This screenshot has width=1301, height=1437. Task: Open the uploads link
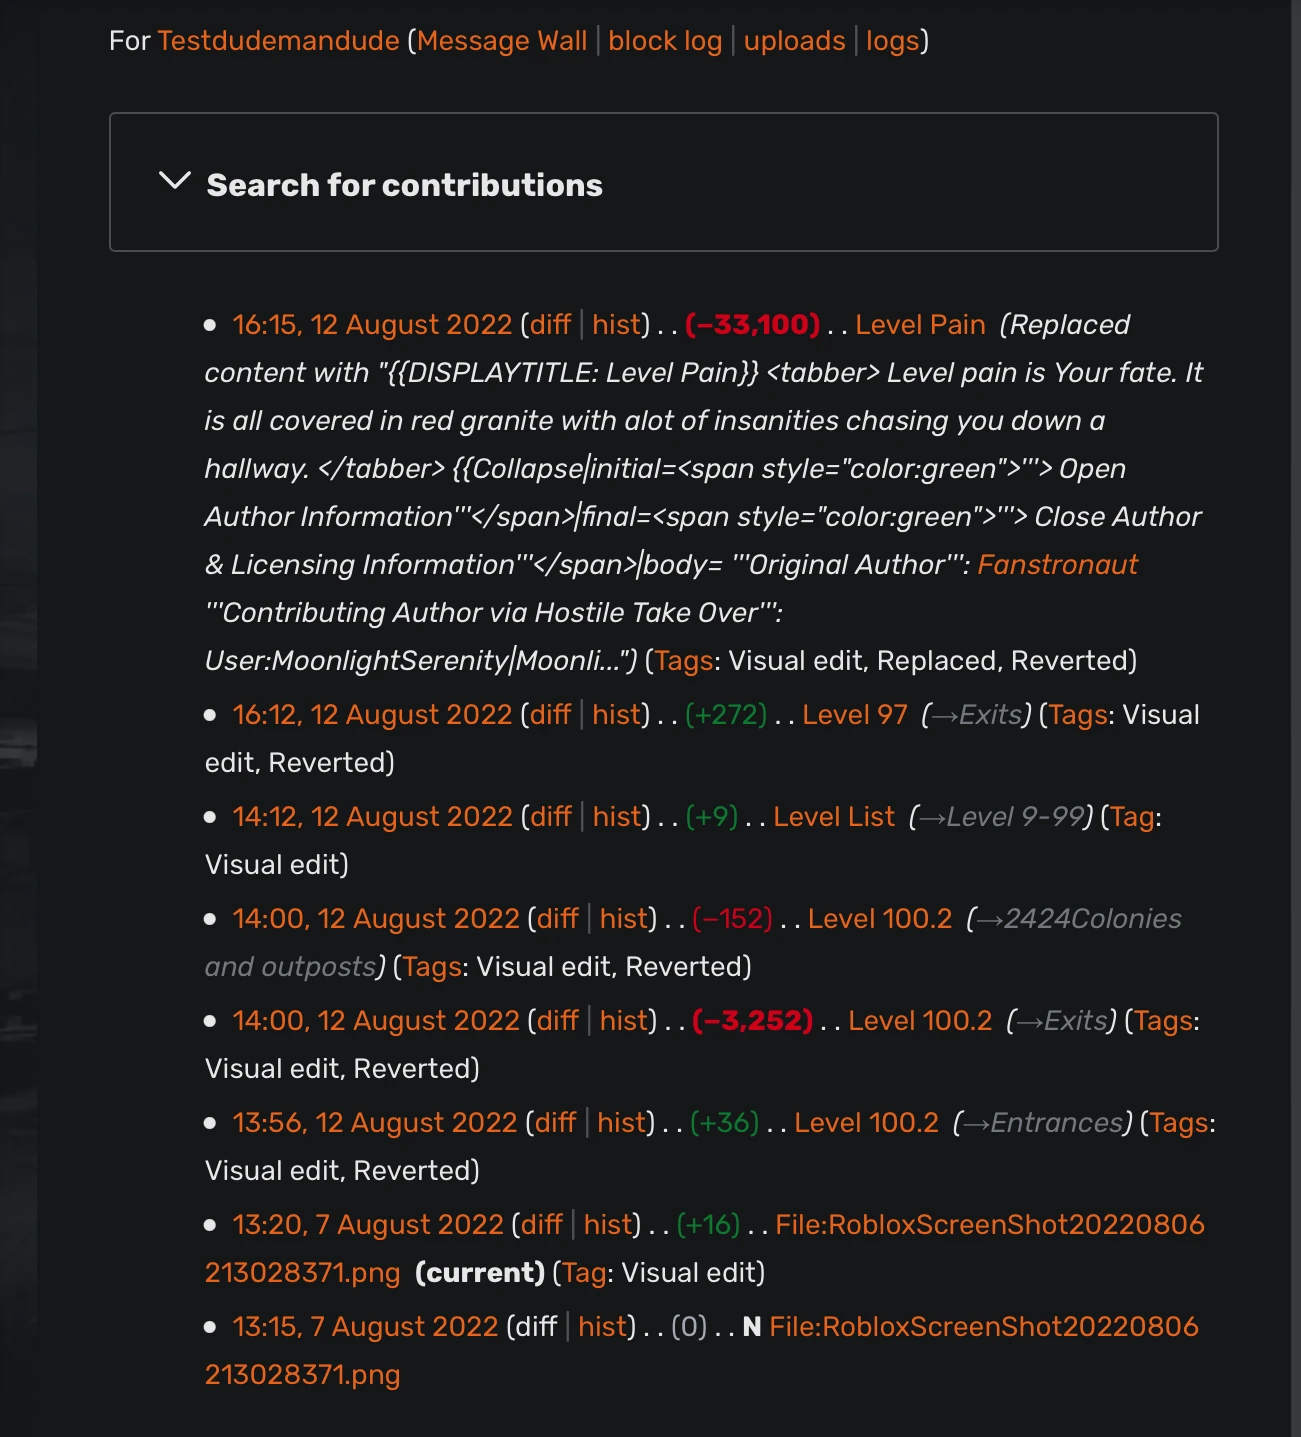pyautogui.click(x=794, y=41)
